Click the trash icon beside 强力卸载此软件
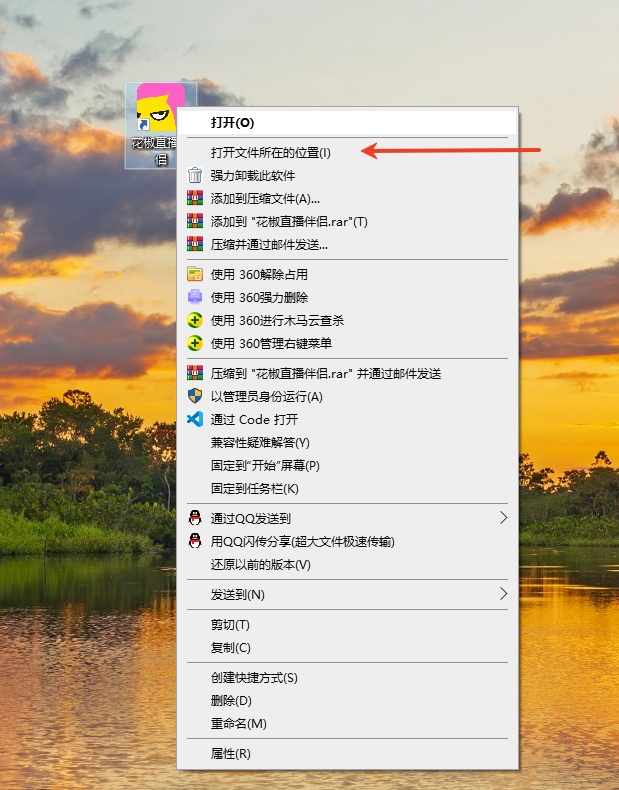 [195, 175]
